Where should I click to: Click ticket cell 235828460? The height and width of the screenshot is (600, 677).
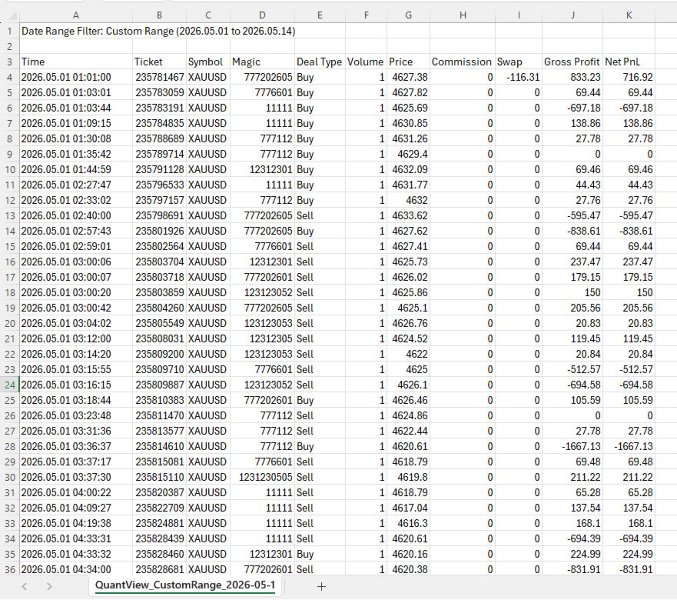[159, 554]
